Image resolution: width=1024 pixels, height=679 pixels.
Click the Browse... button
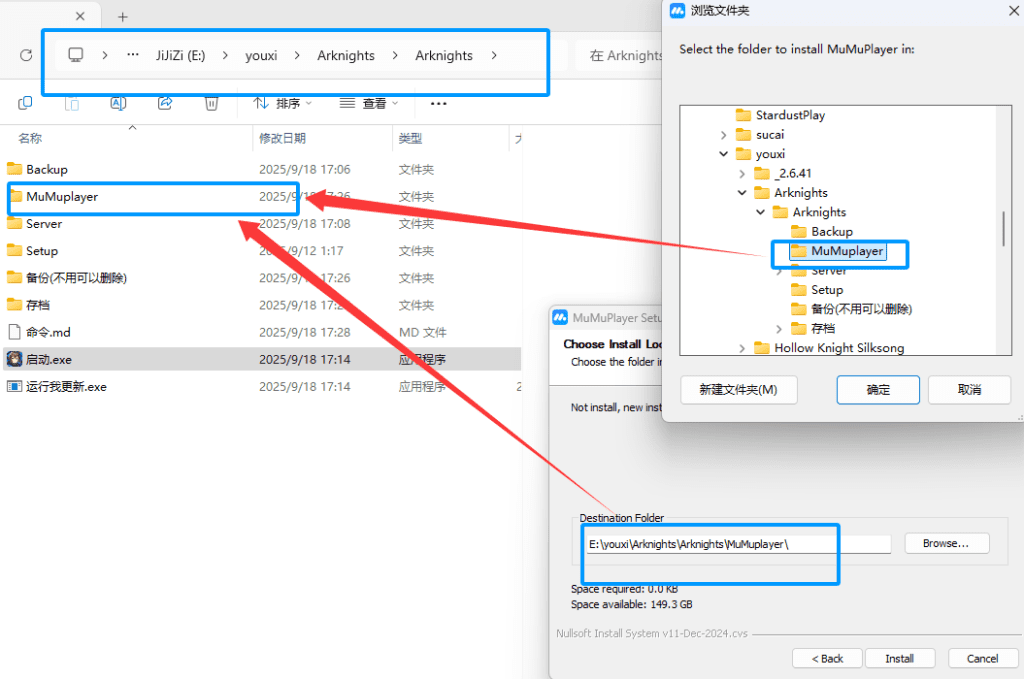[x=946, y=543]
